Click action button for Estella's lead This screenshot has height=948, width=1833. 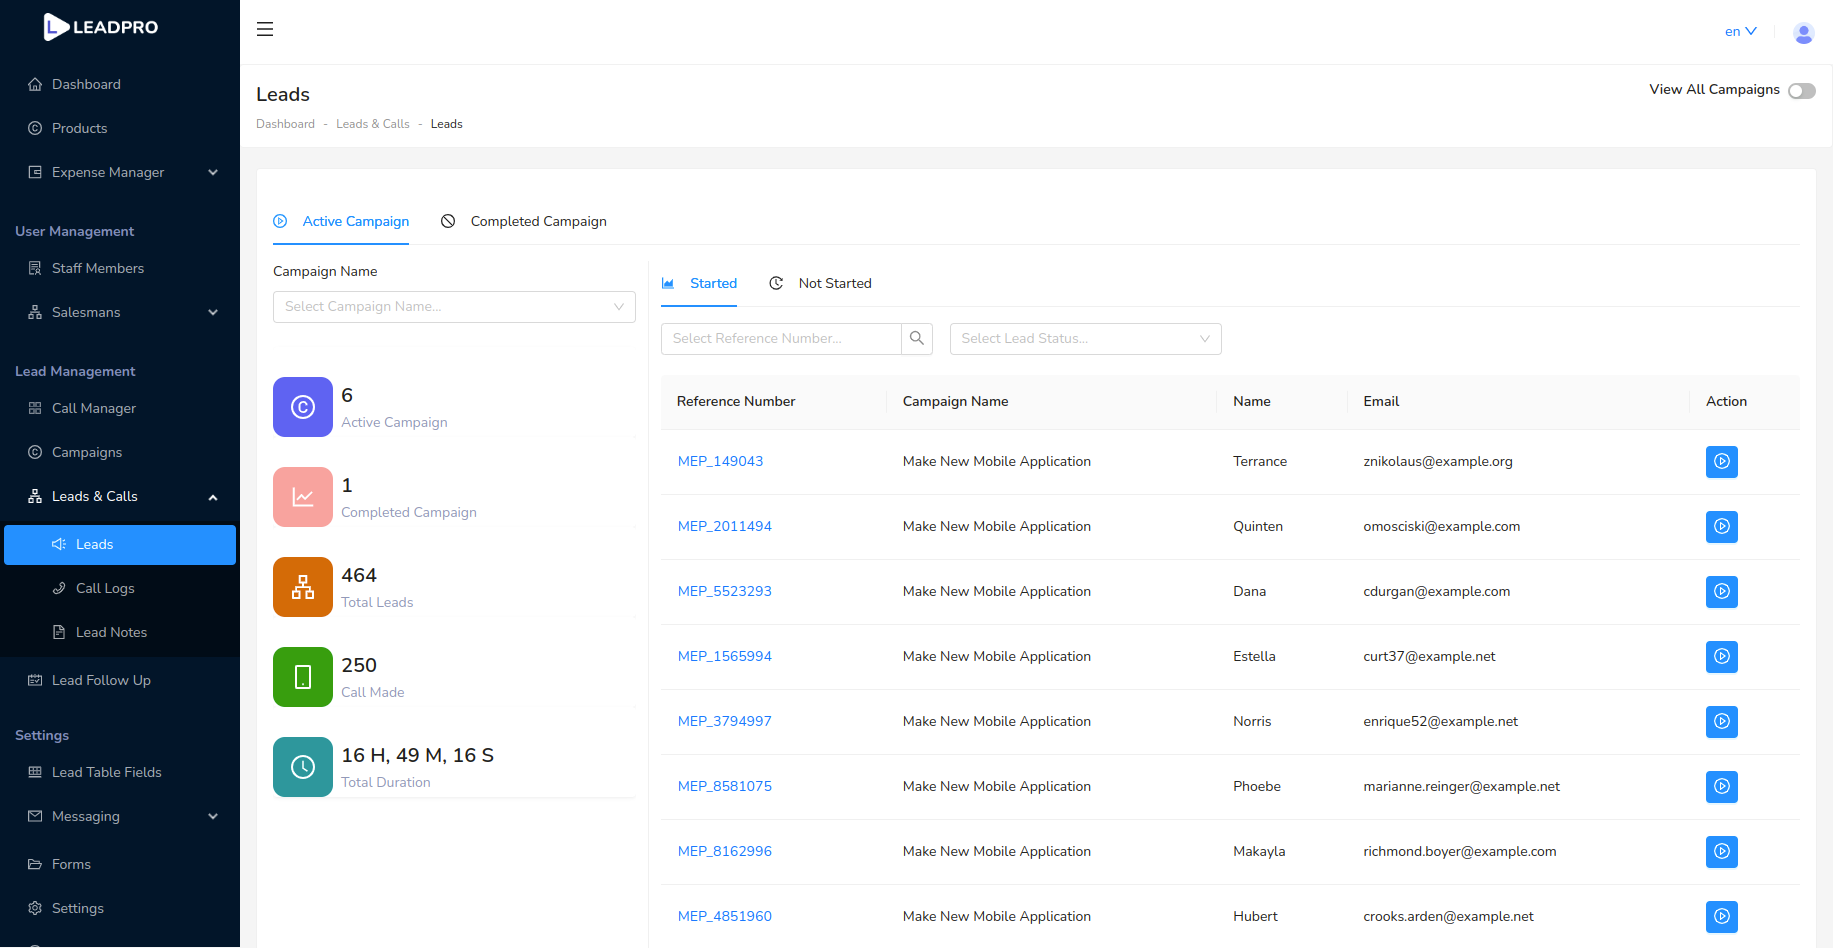(1721, 657)
